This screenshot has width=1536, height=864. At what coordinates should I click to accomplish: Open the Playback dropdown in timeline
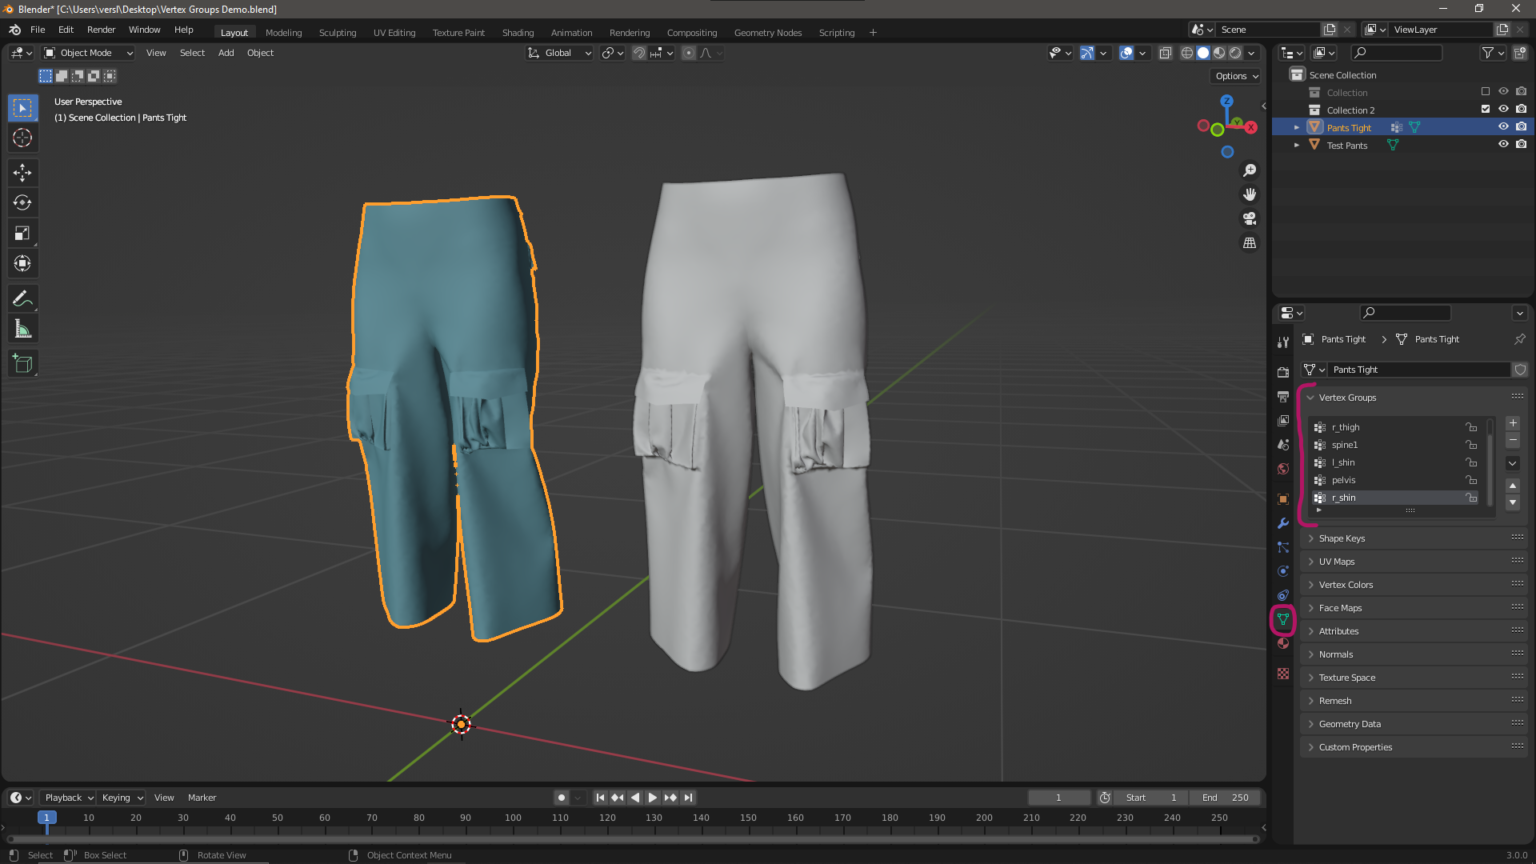tap(68, 798)
